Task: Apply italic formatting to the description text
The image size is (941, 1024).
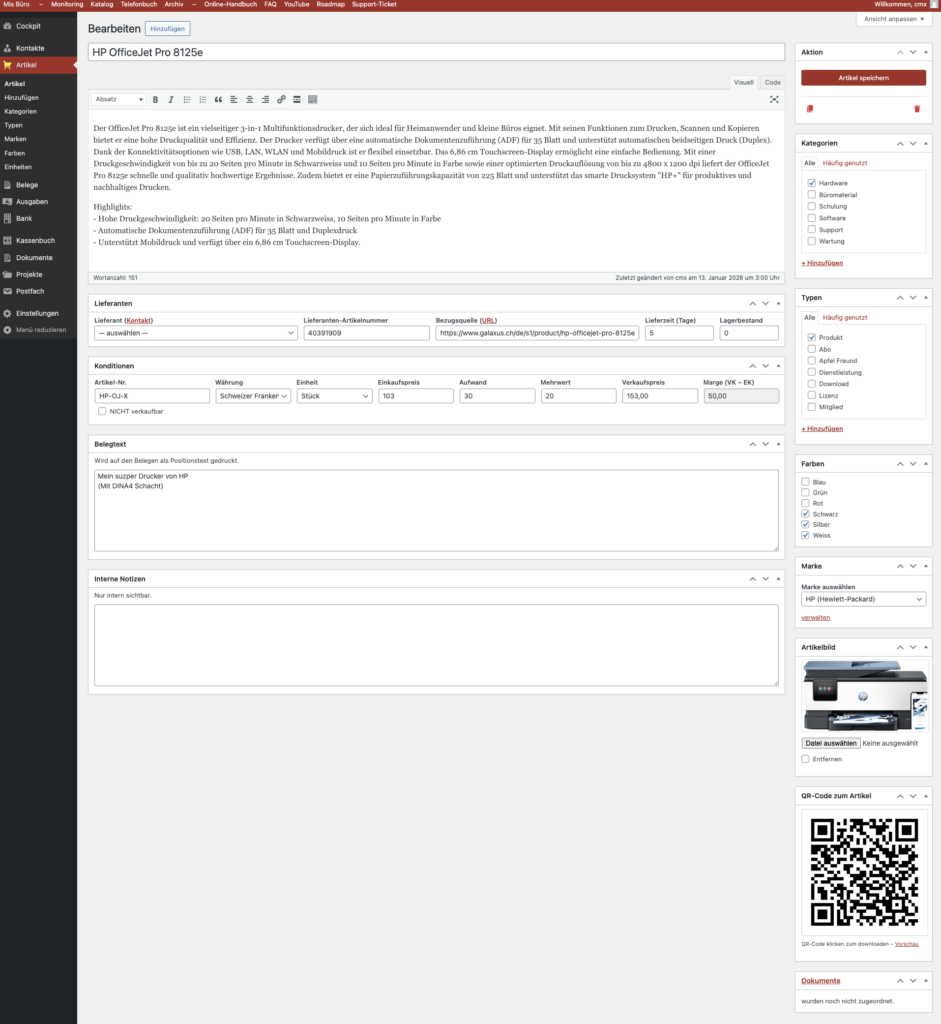Action: (x=171, y=99)
